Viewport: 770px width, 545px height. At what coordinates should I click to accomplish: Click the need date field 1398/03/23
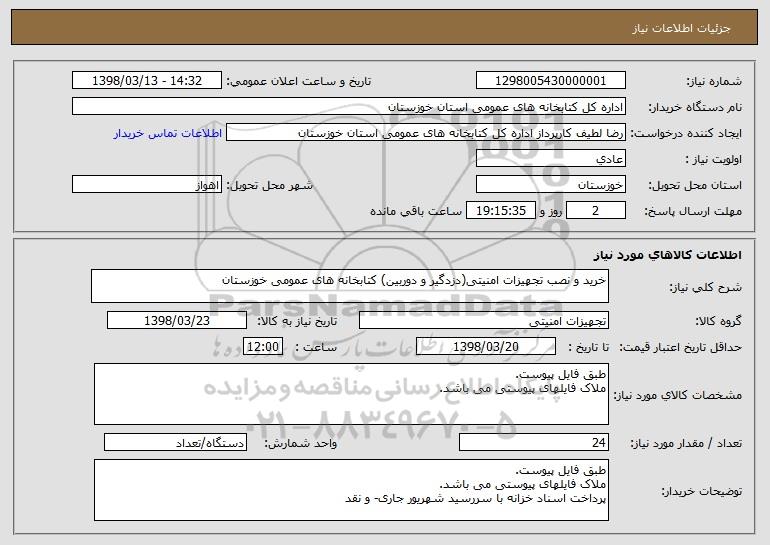click(x=177, y=321)
